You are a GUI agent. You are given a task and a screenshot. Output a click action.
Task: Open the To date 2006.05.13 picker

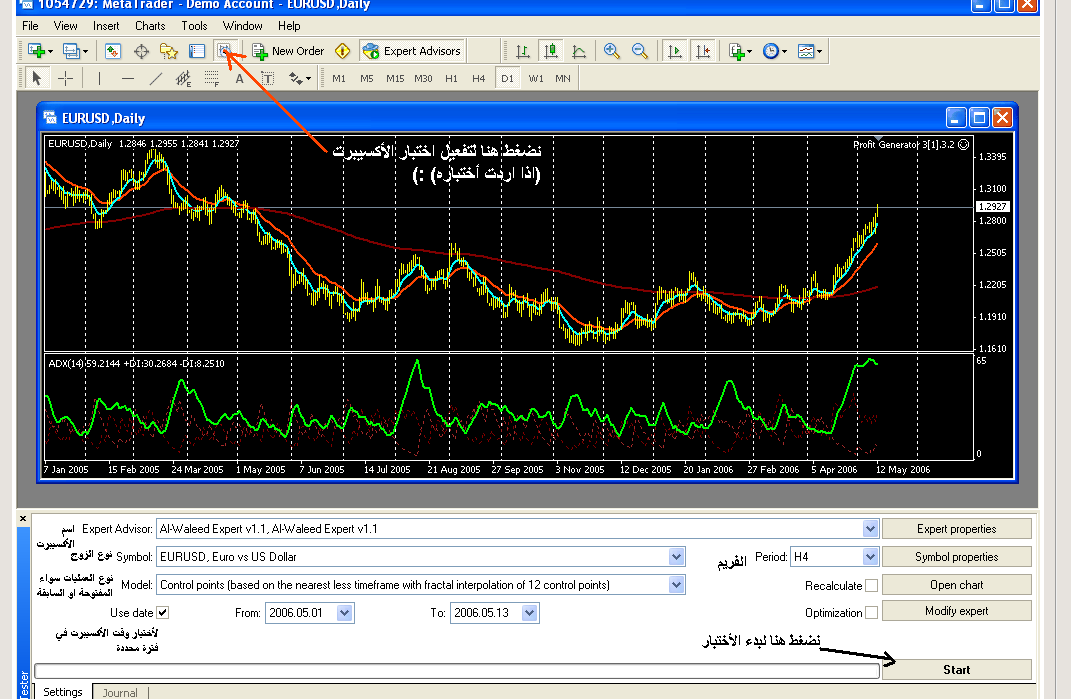[x=529, y=613]
